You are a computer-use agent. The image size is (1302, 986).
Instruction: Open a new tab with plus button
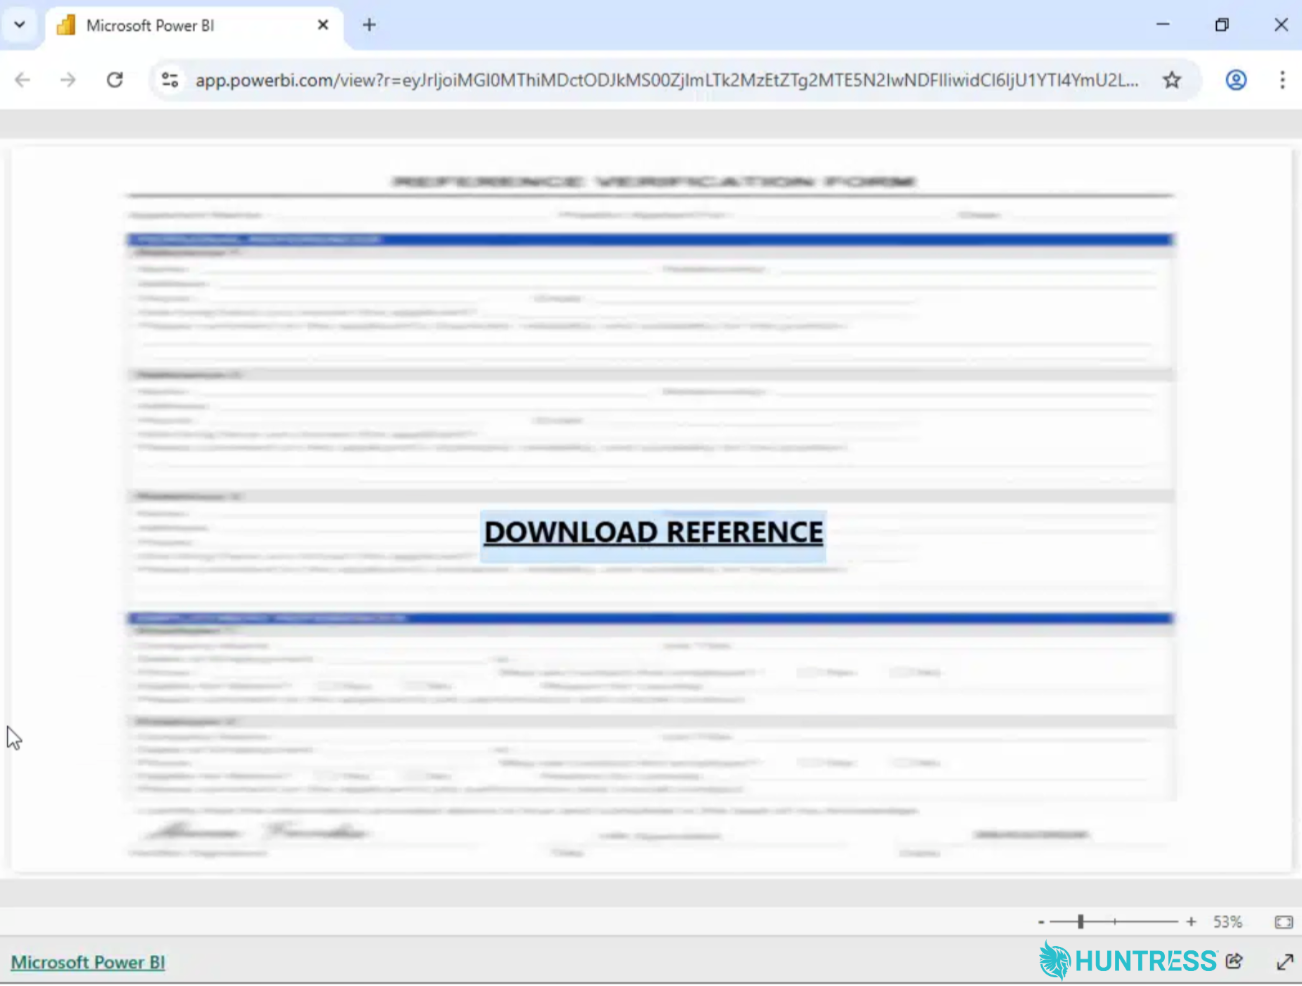coord(369,25)
